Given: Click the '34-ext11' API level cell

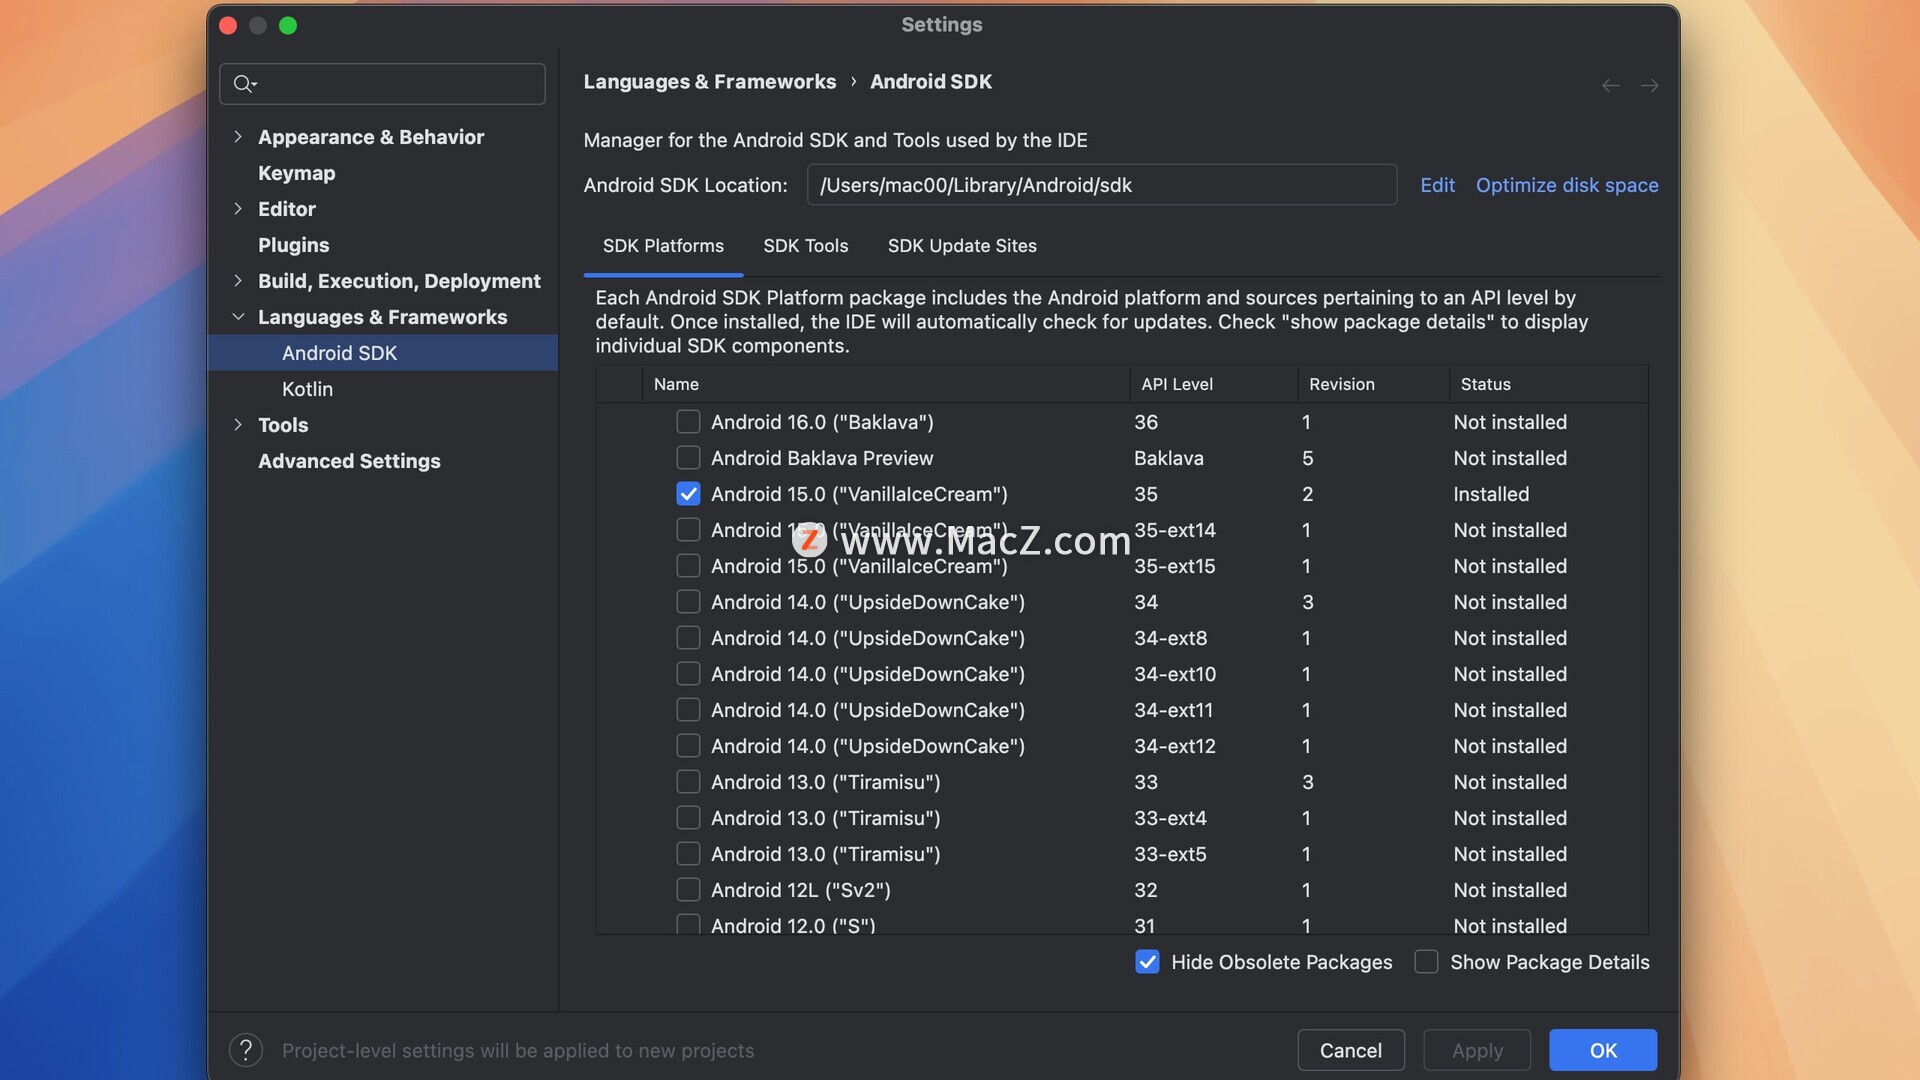Looking at the screenshot, I should (x=1173, y=710).
